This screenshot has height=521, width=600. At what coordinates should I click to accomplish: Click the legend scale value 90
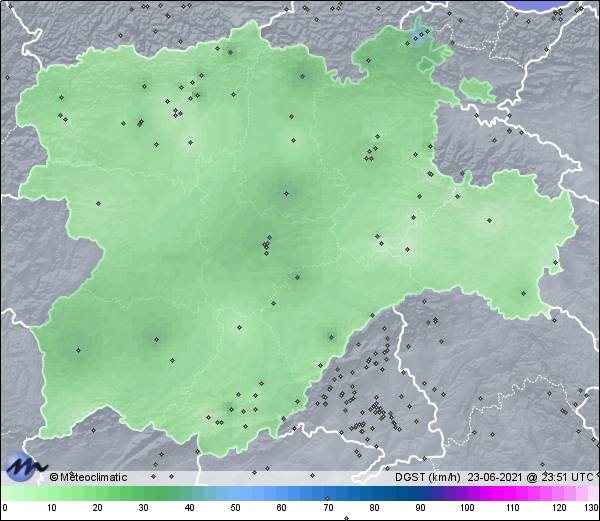tap(420, 508)
